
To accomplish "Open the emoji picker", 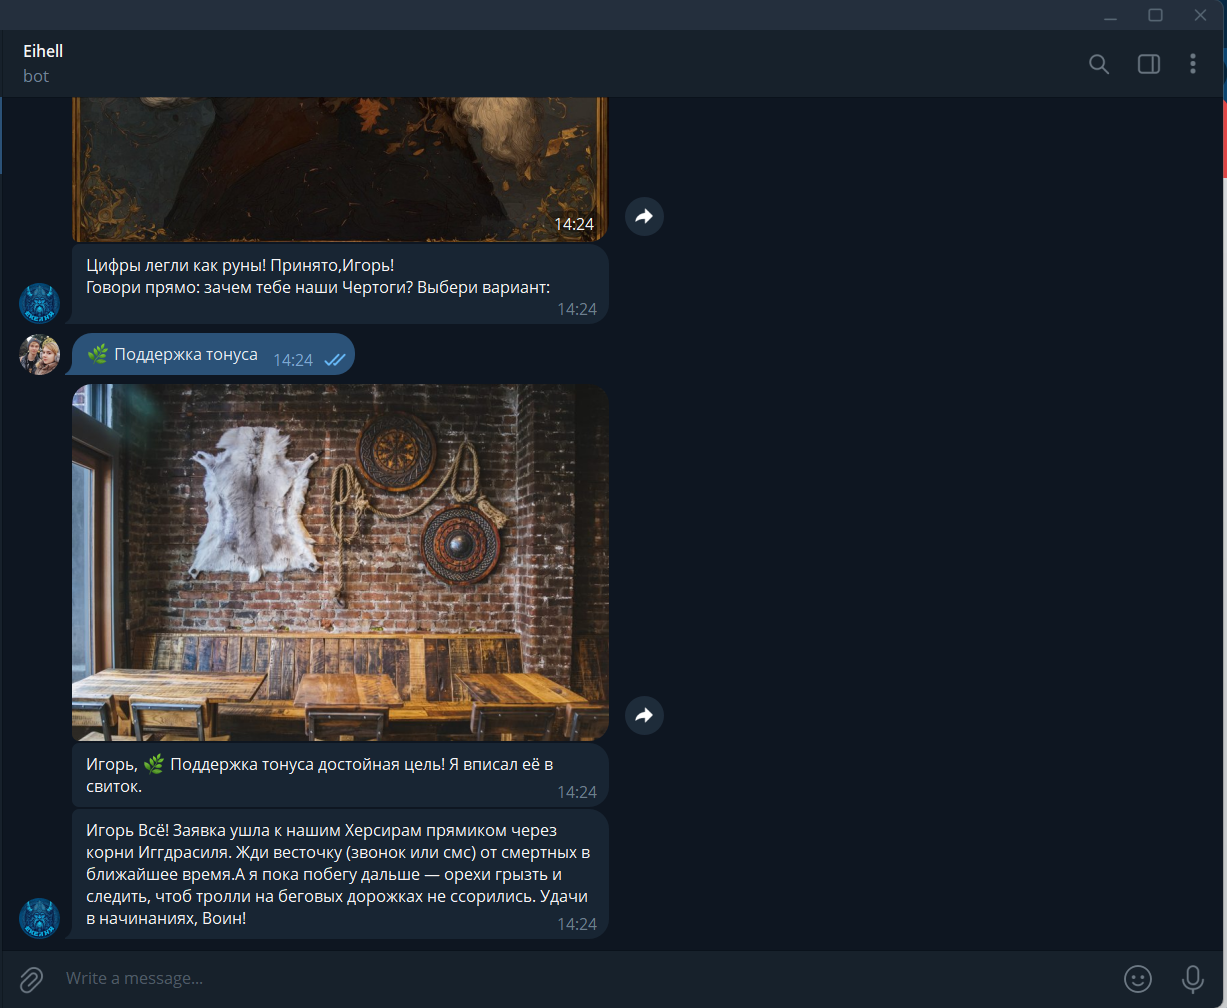I will click(x=1138, y=978).
